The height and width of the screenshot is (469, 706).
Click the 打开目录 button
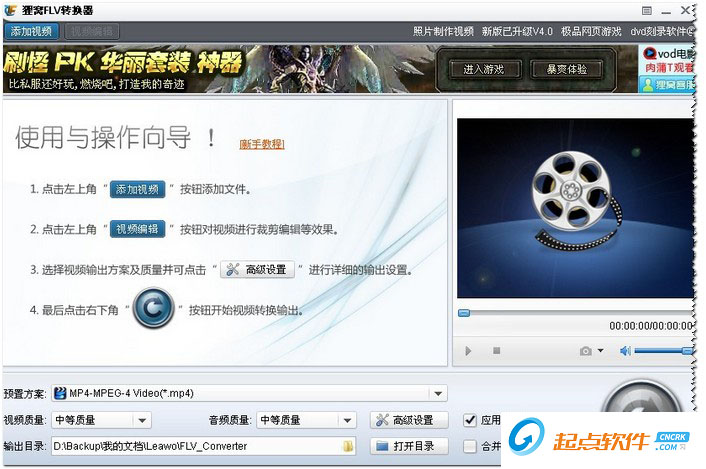[x=409, y=446]
